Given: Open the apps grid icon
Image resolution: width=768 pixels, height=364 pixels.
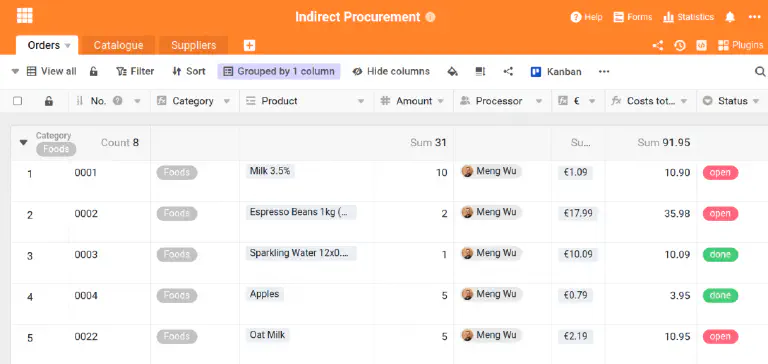Looking at the screenshot, I should [24, 16].
